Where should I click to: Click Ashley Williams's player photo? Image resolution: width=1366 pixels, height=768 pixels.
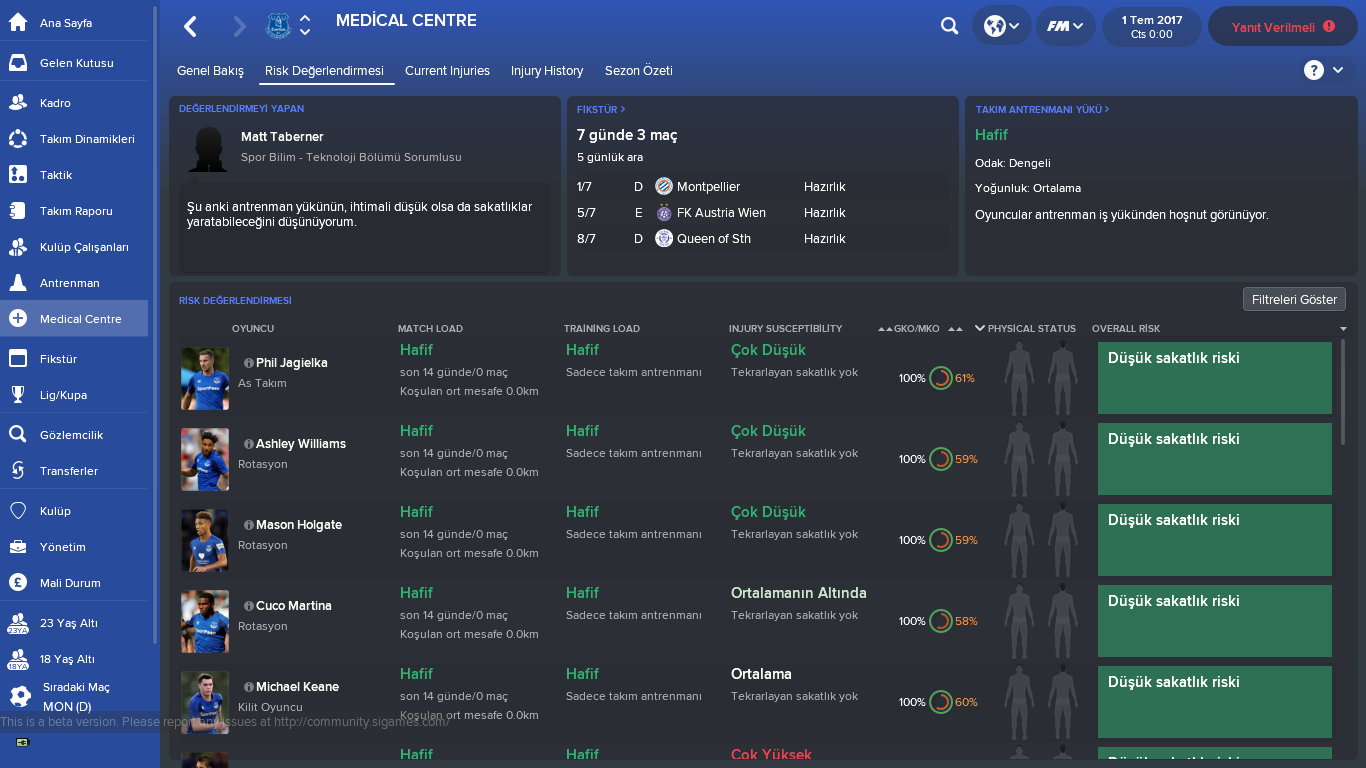[x=205, y=459]
